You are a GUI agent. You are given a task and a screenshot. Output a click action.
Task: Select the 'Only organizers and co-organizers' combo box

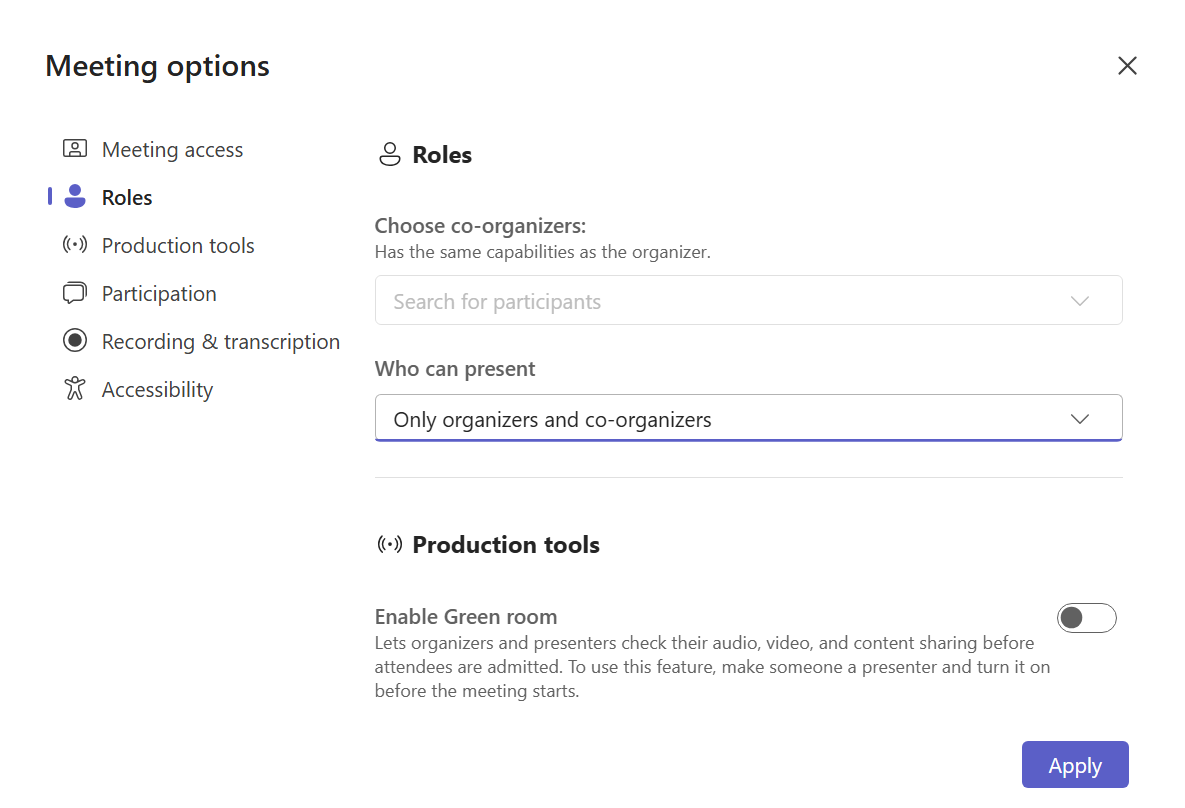(700, 419)
